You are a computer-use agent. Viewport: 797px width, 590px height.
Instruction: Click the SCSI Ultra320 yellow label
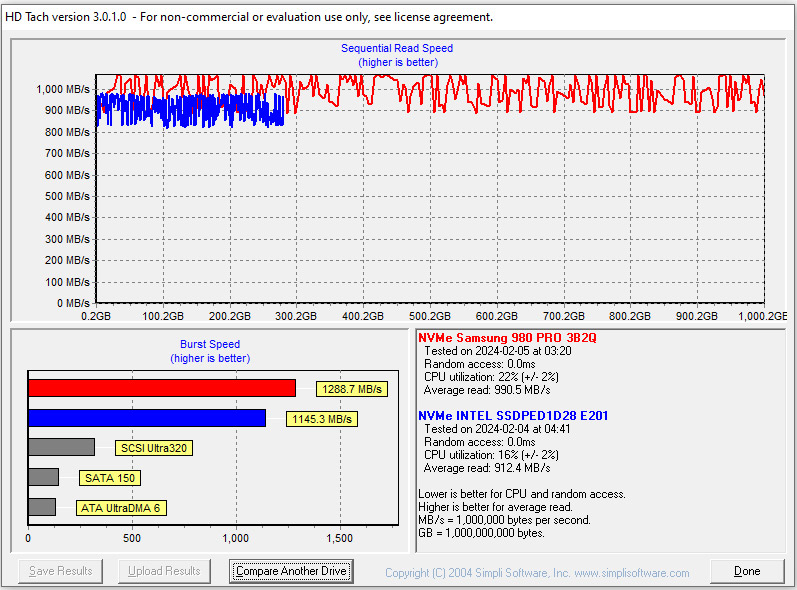154,449
